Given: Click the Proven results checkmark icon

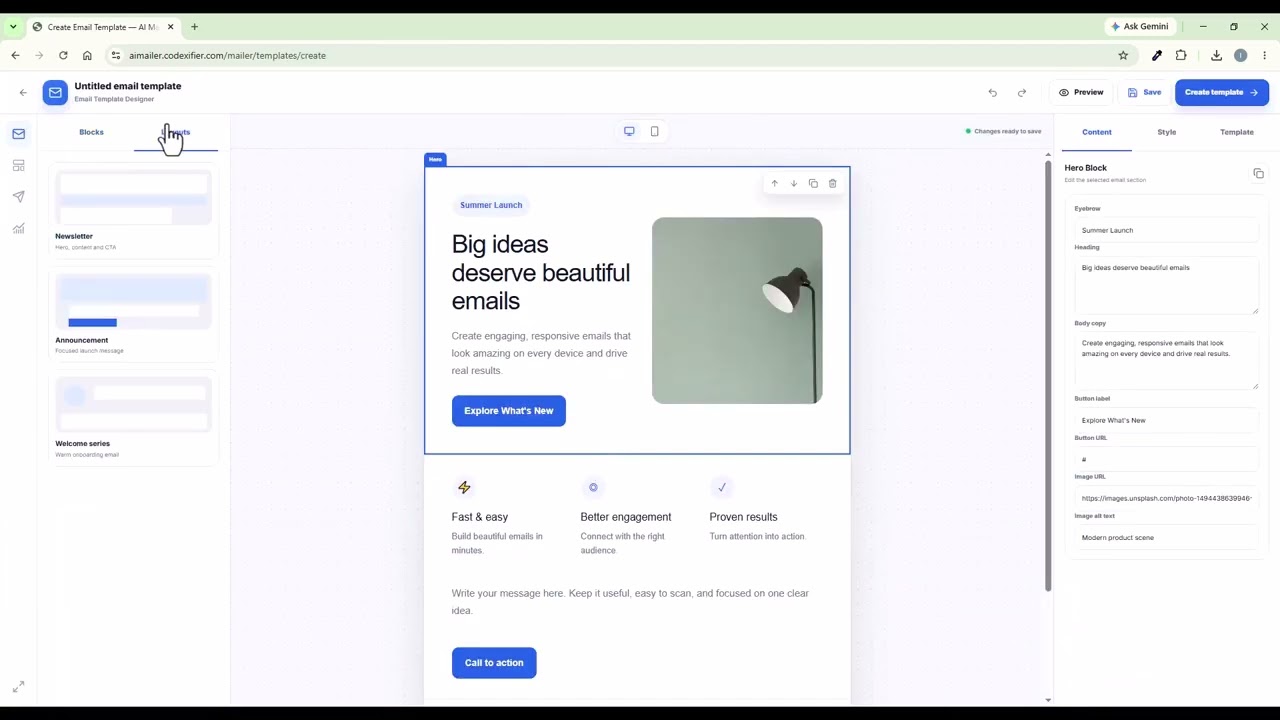Looking at the screenshot, I should pos(721,487).
